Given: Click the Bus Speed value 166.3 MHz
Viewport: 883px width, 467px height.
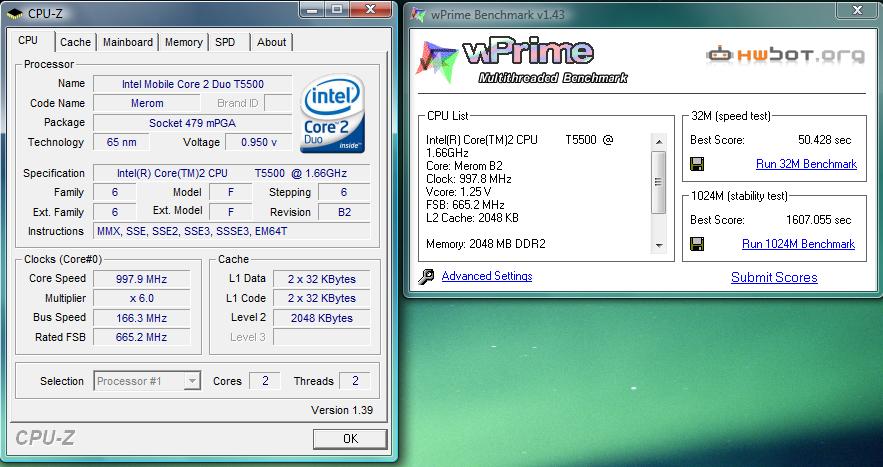Looking at the screenshot, I should click(x=141, y=318).
